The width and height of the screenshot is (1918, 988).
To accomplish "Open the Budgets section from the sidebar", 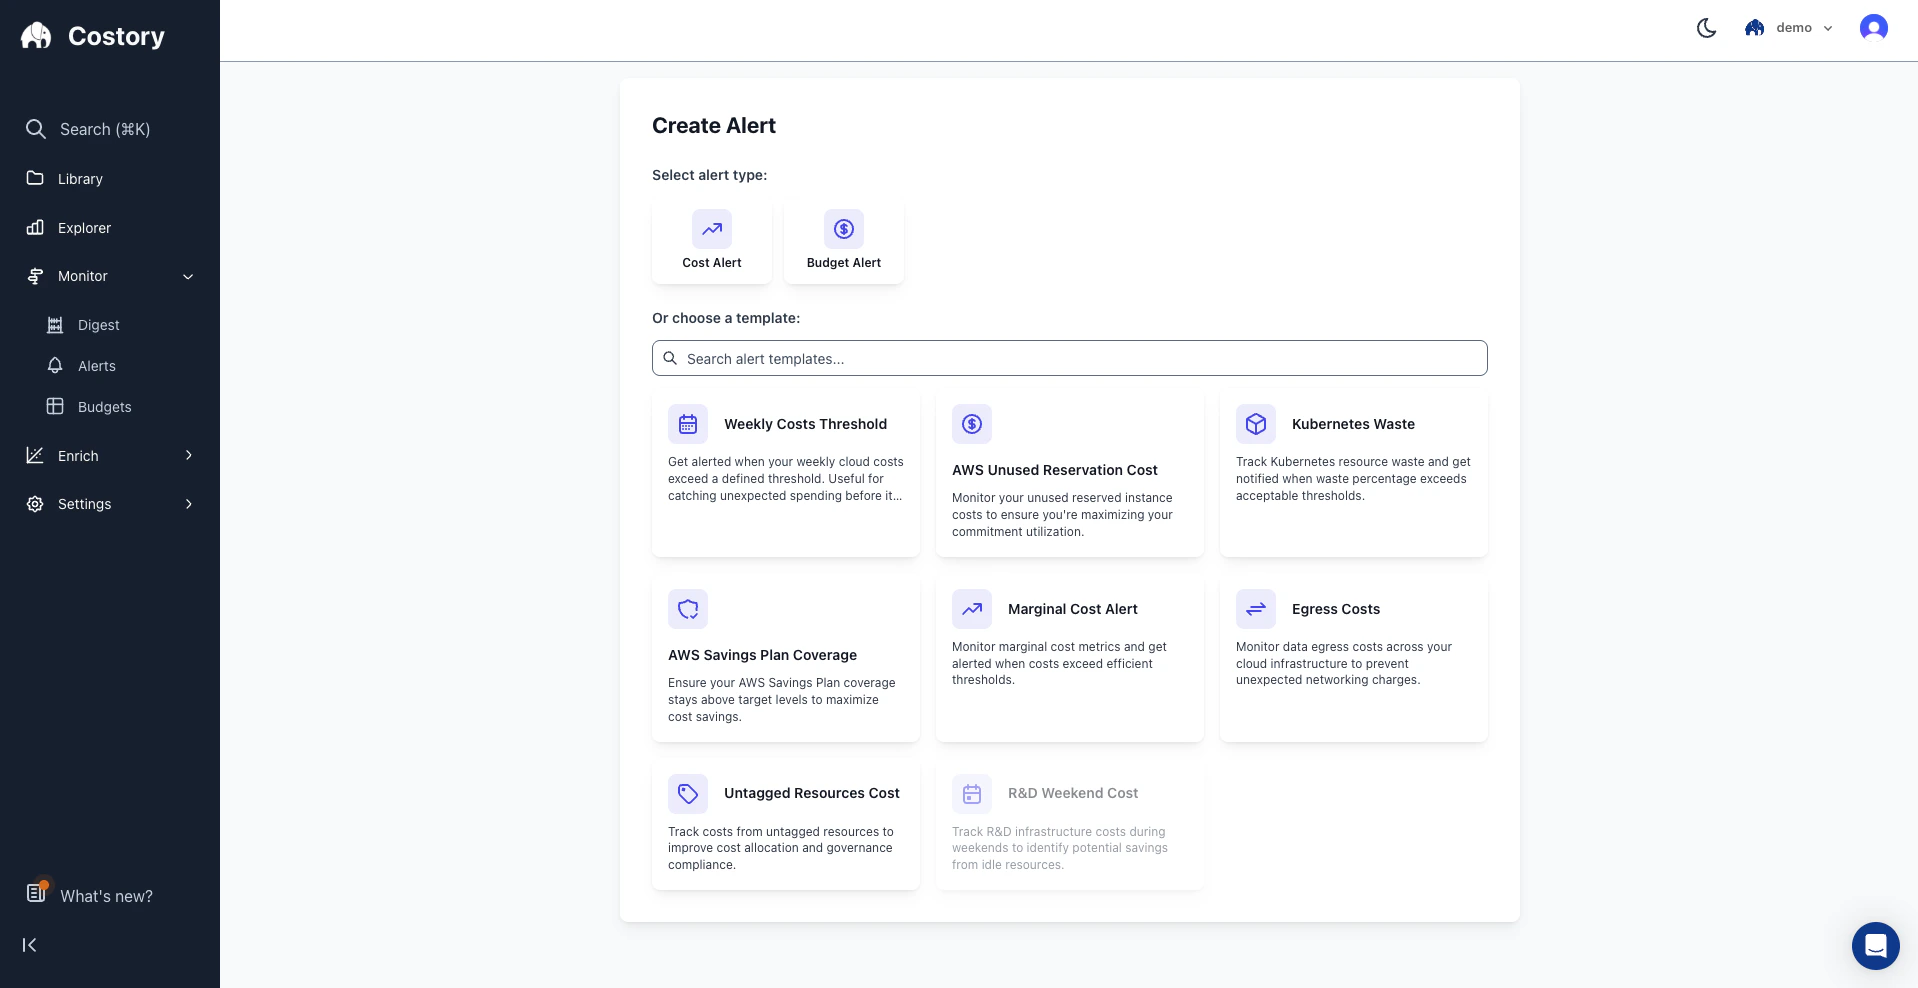I will tap(104, 407).
